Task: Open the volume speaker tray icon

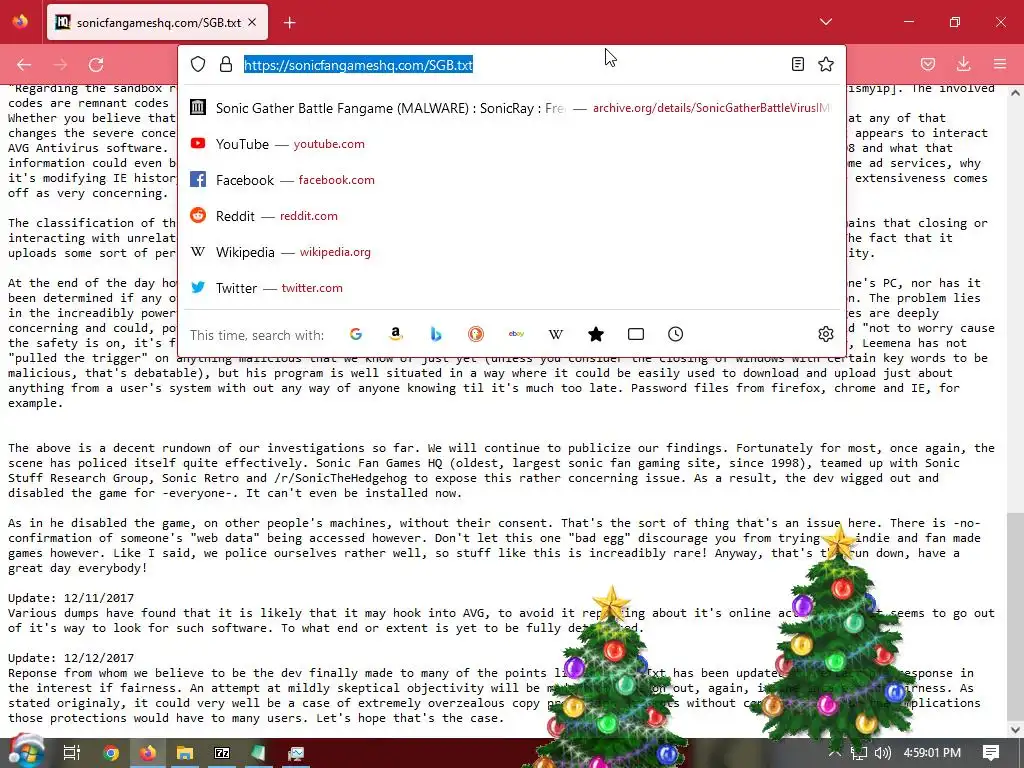Action: pos(883,753)
